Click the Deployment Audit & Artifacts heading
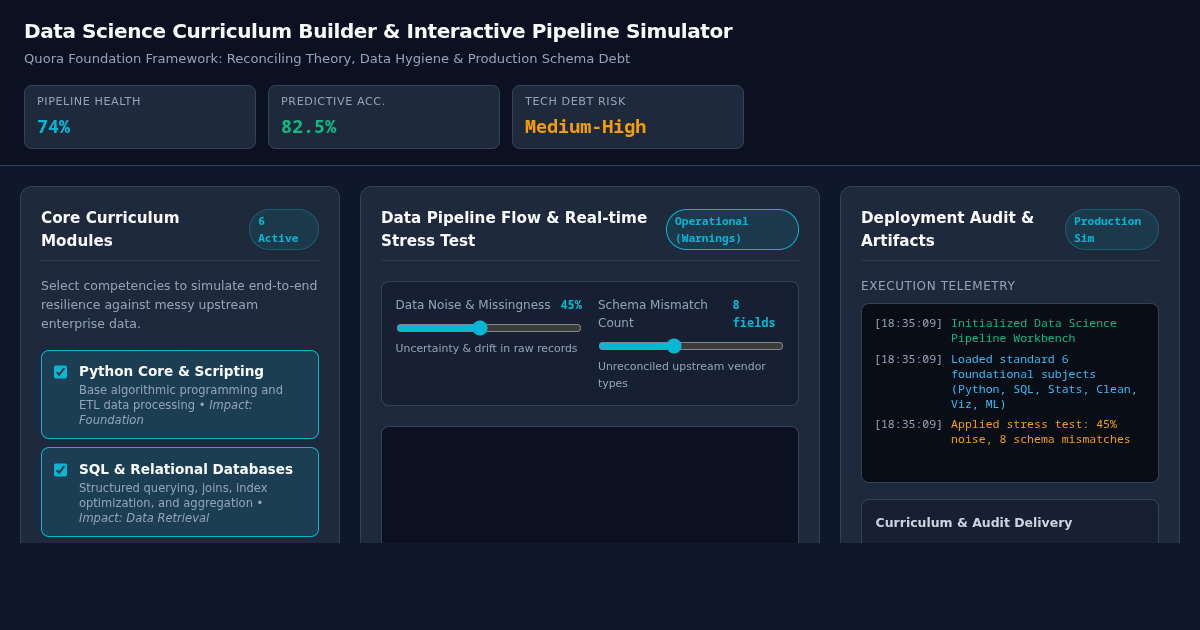Image resolution: width=1200 pixels, height=630 pixels. [x=947, y=229]
